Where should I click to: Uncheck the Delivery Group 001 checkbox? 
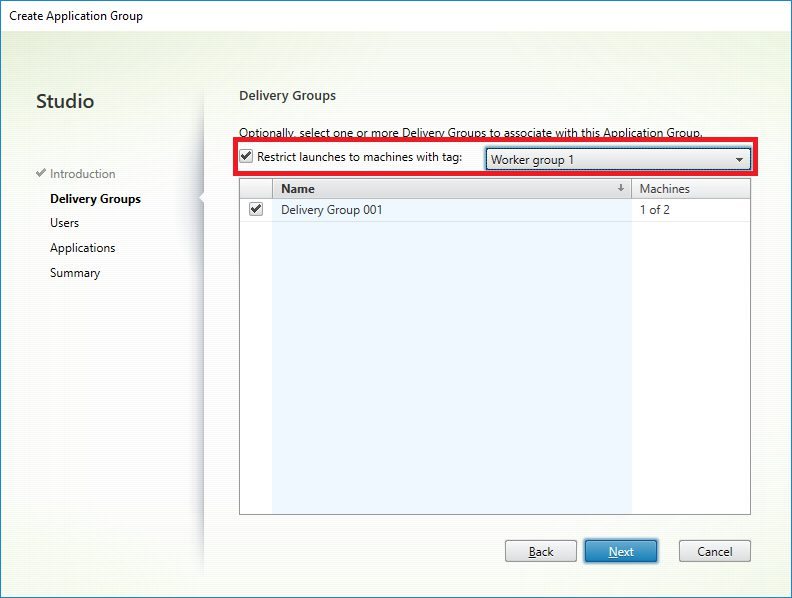[x=256, y=209]
